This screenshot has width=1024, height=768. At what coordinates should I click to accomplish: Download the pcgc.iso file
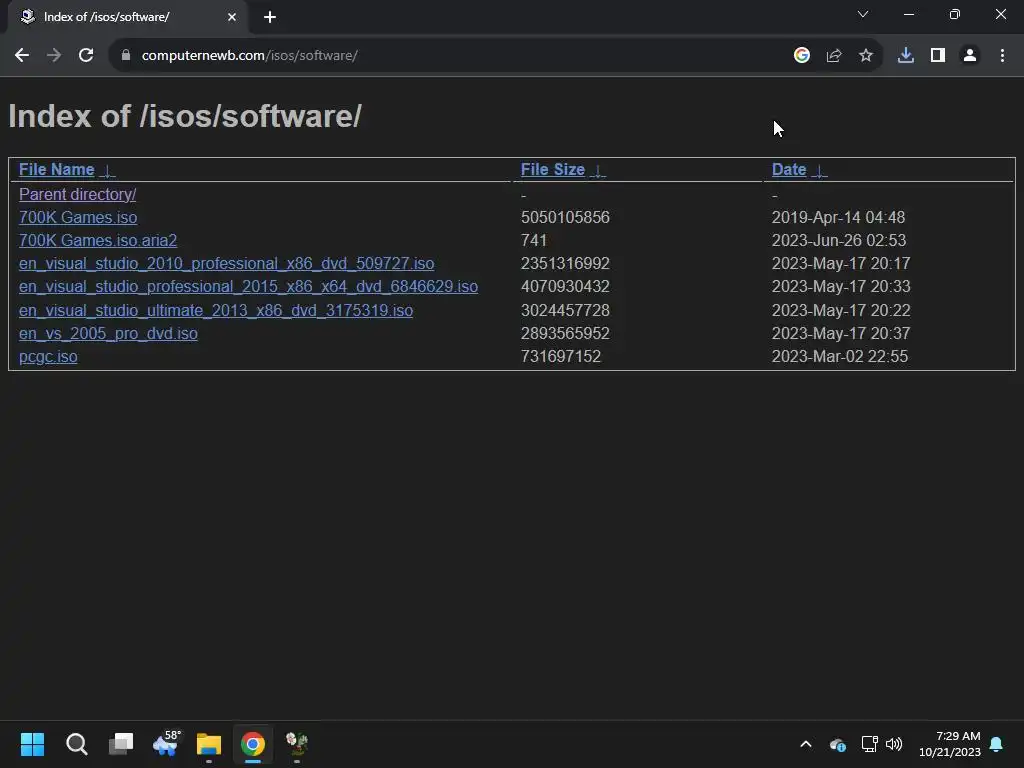click(x=48, y=357)
